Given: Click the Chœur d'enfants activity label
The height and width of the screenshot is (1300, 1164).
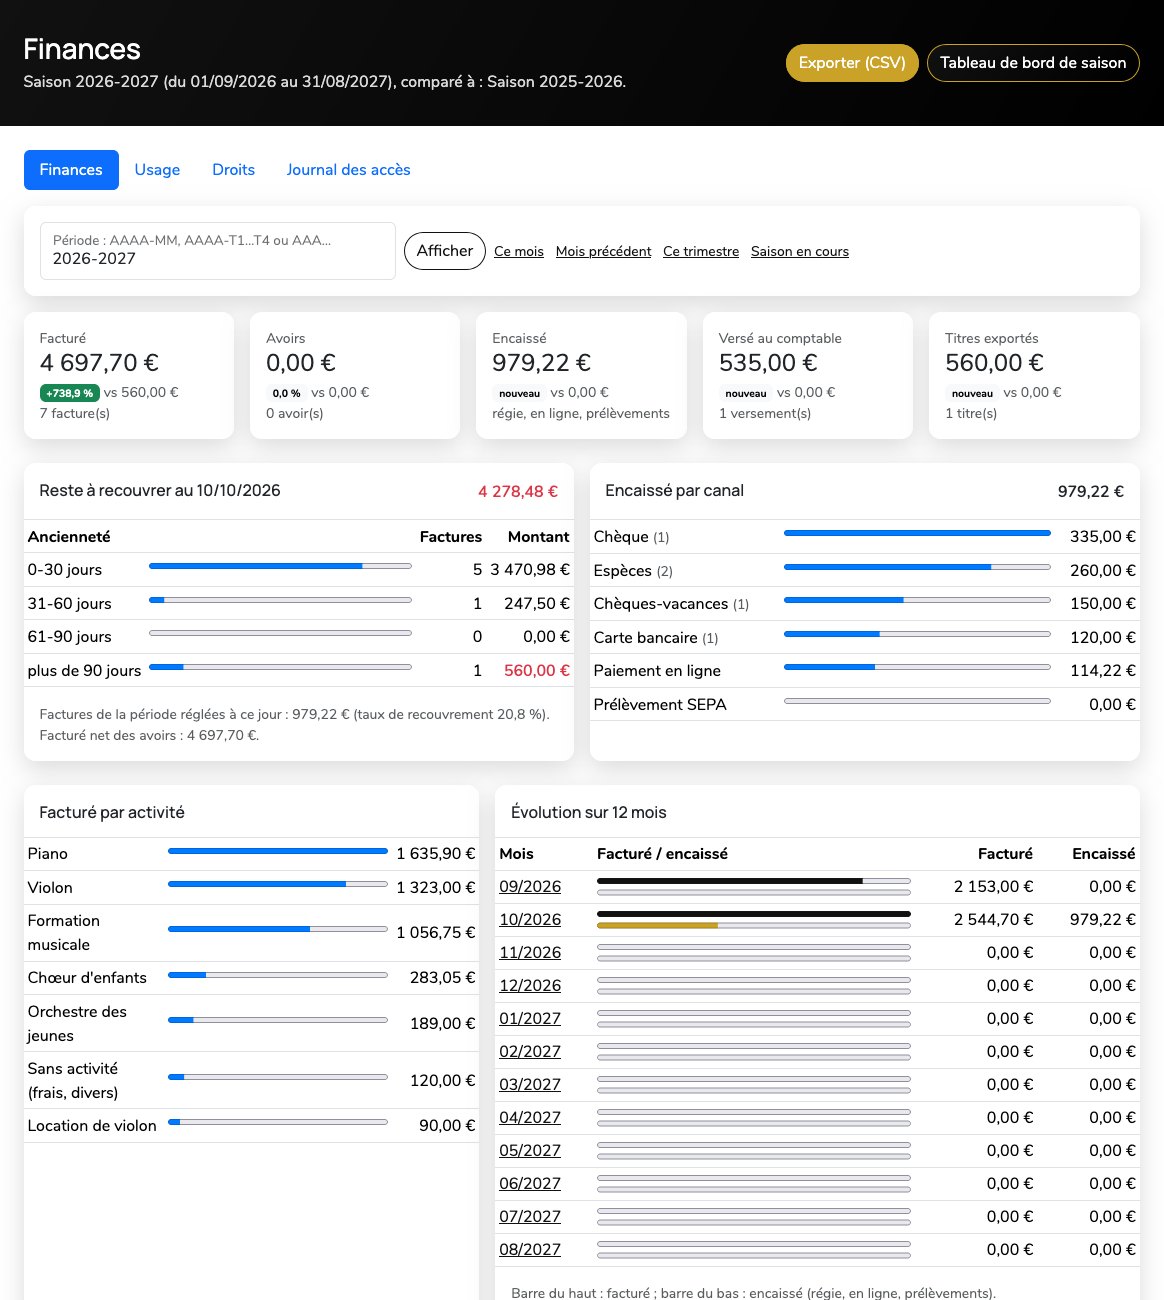Looking at the screenshot, I should [87, 978].
